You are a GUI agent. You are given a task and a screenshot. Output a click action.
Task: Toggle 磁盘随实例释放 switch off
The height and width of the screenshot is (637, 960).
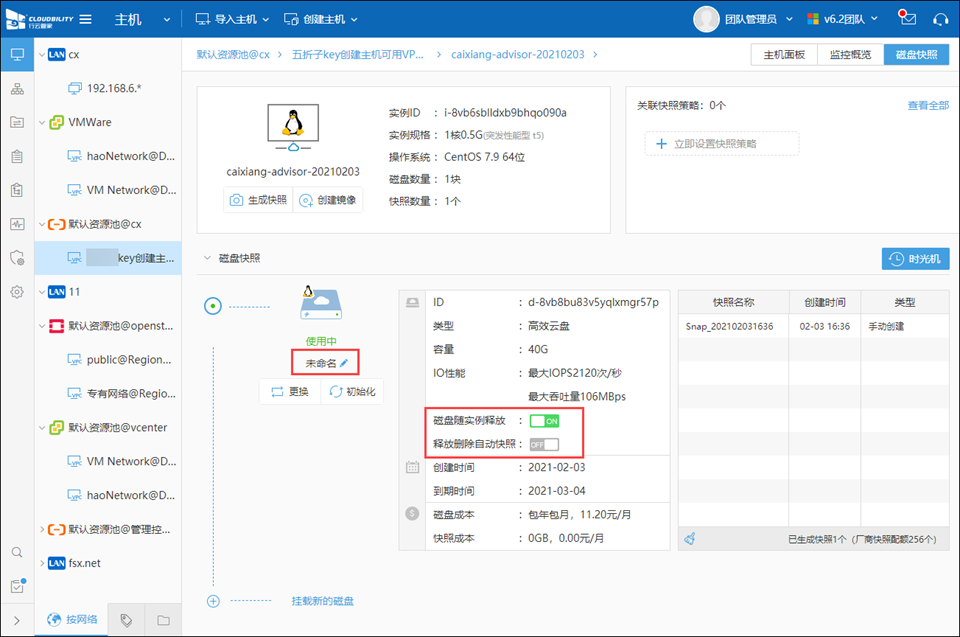tap(544, 421)
